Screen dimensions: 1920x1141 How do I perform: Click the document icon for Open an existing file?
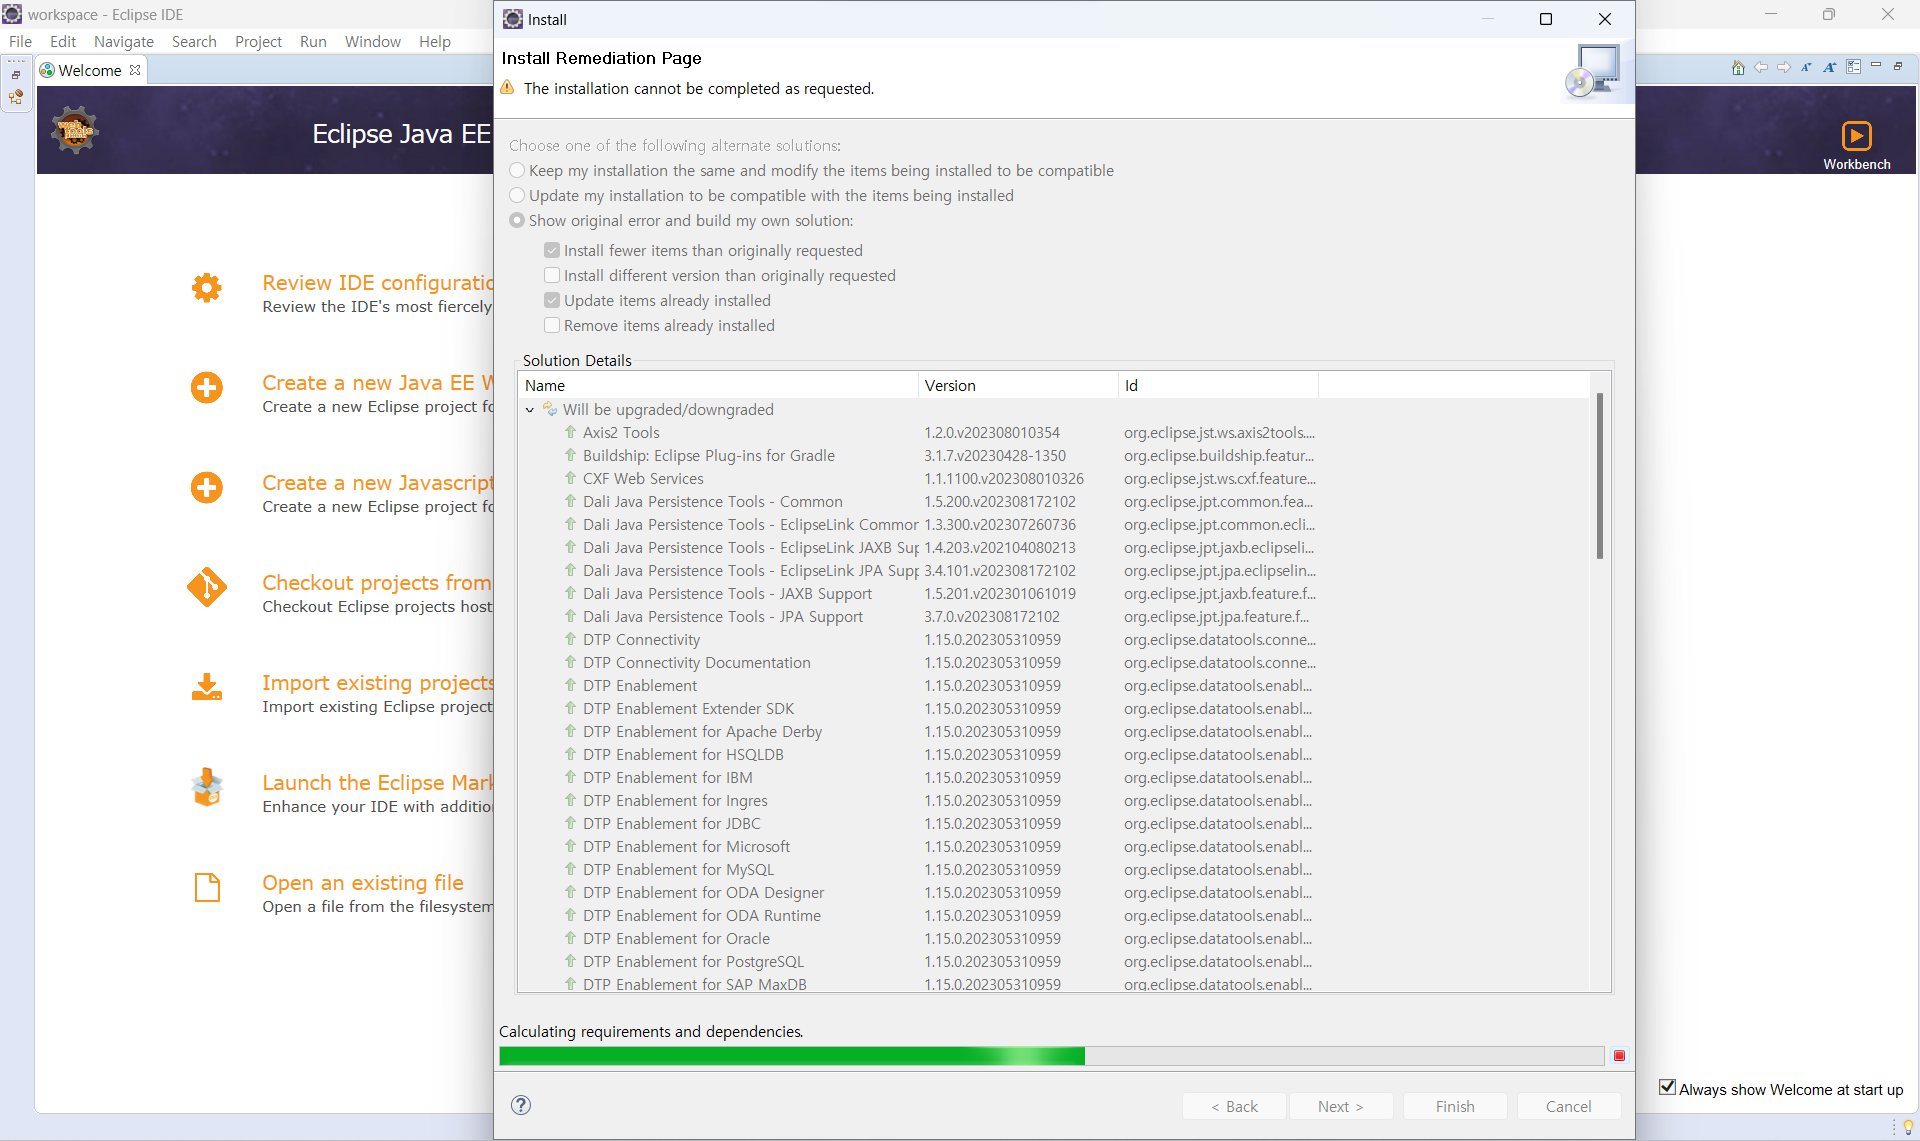pos(207,887)
